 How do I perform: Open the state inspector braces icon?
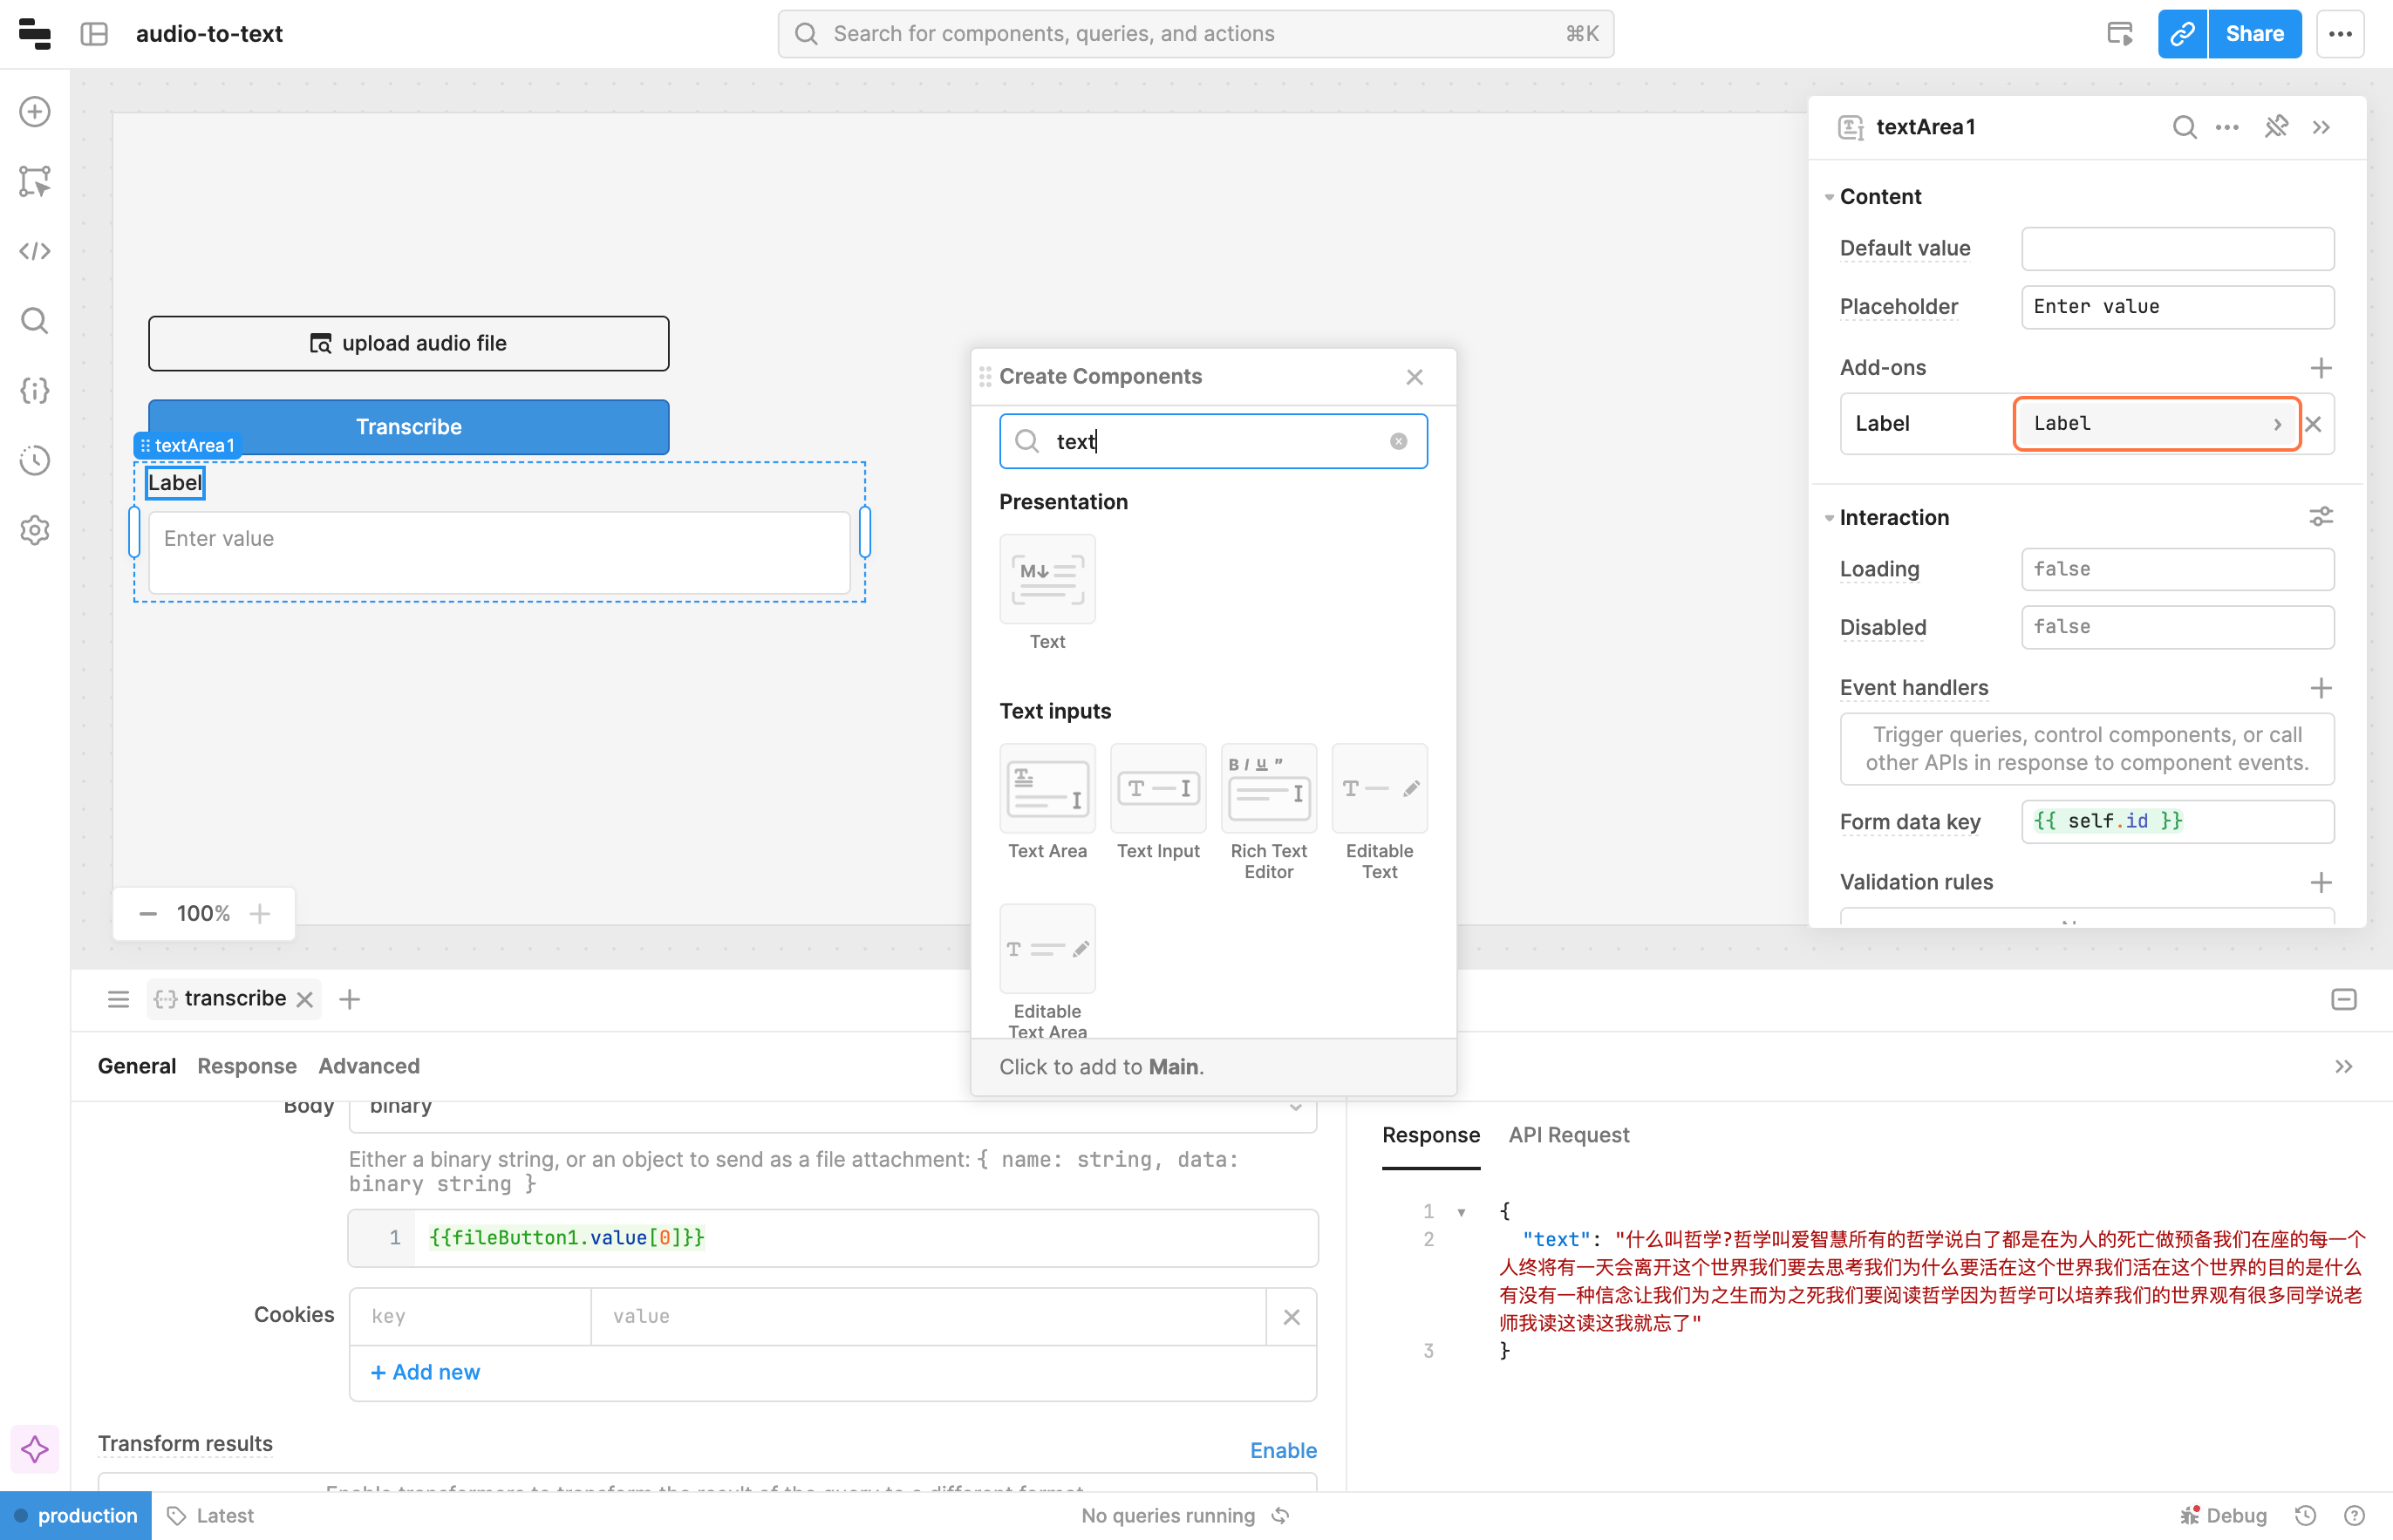(34, 390)
